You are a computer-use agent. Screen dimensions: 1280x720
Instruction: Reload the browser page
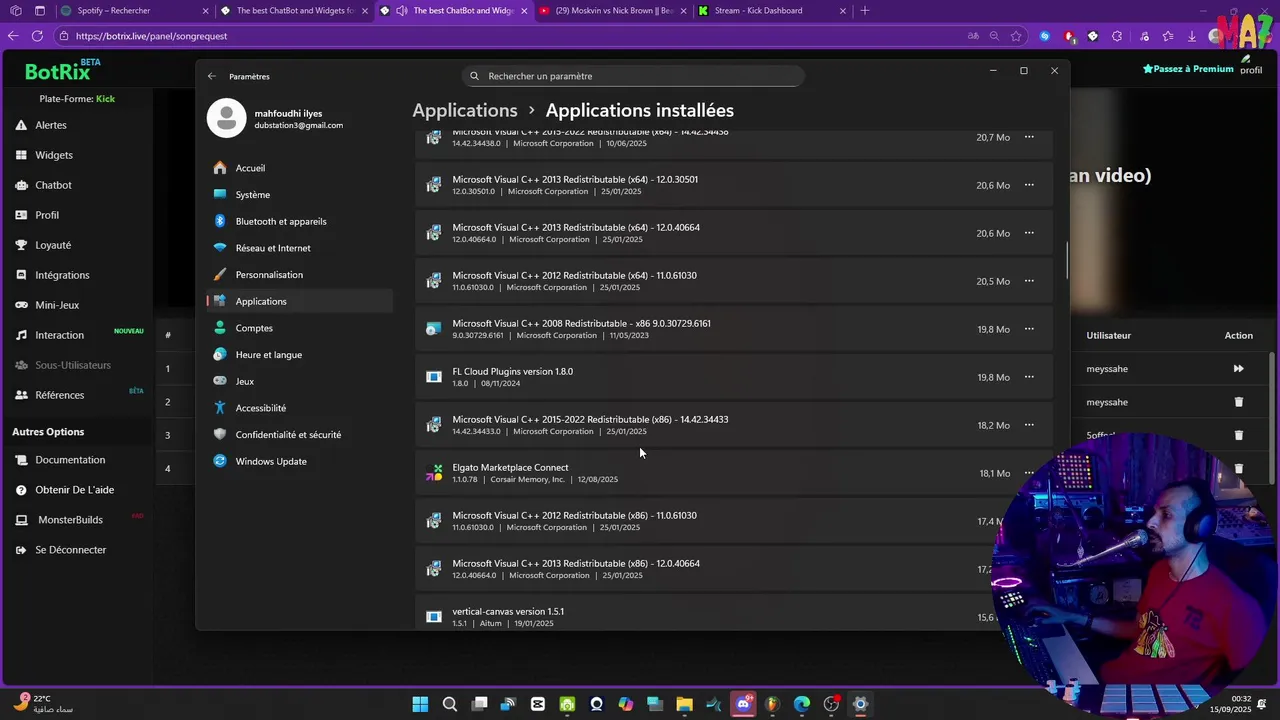[x=37, y=36]
